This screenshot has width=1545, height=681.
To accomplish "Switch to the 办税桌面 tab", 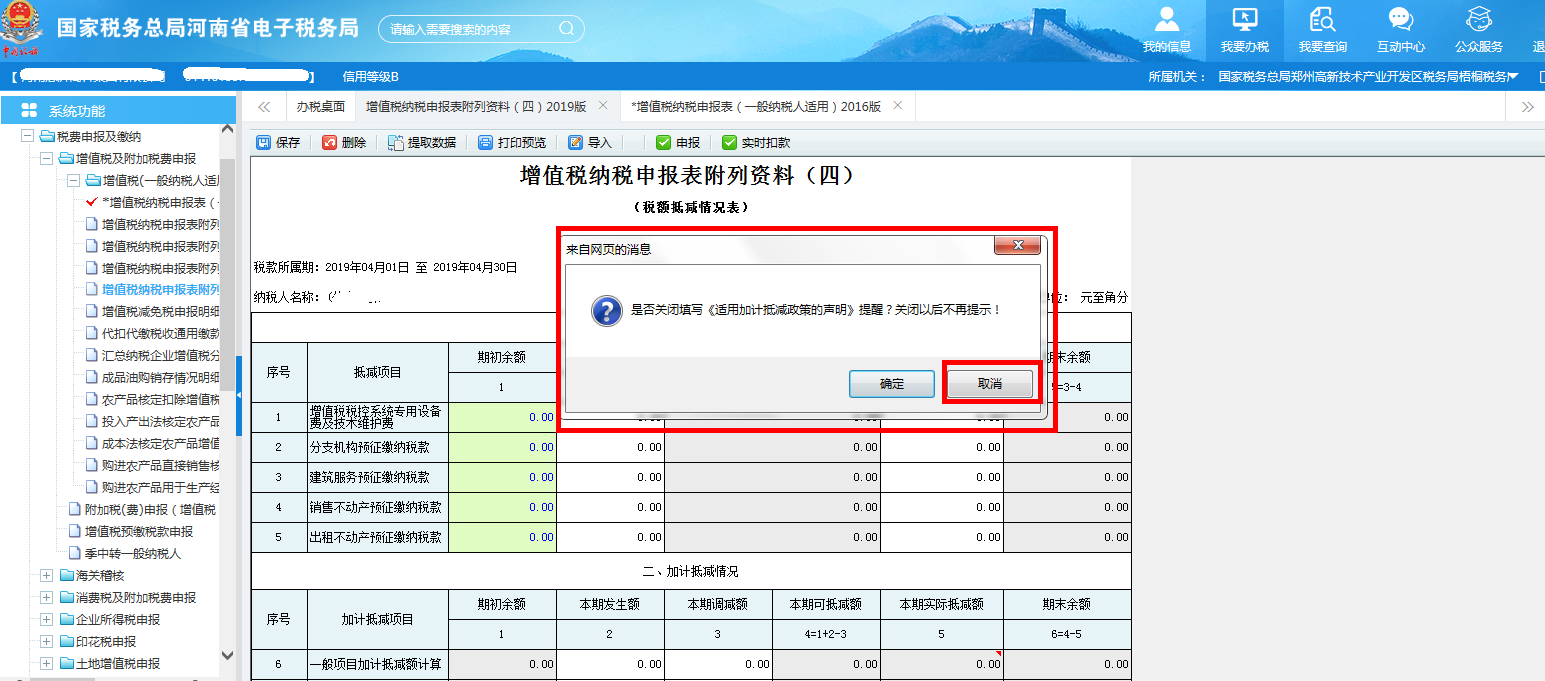I will [321, 106].
